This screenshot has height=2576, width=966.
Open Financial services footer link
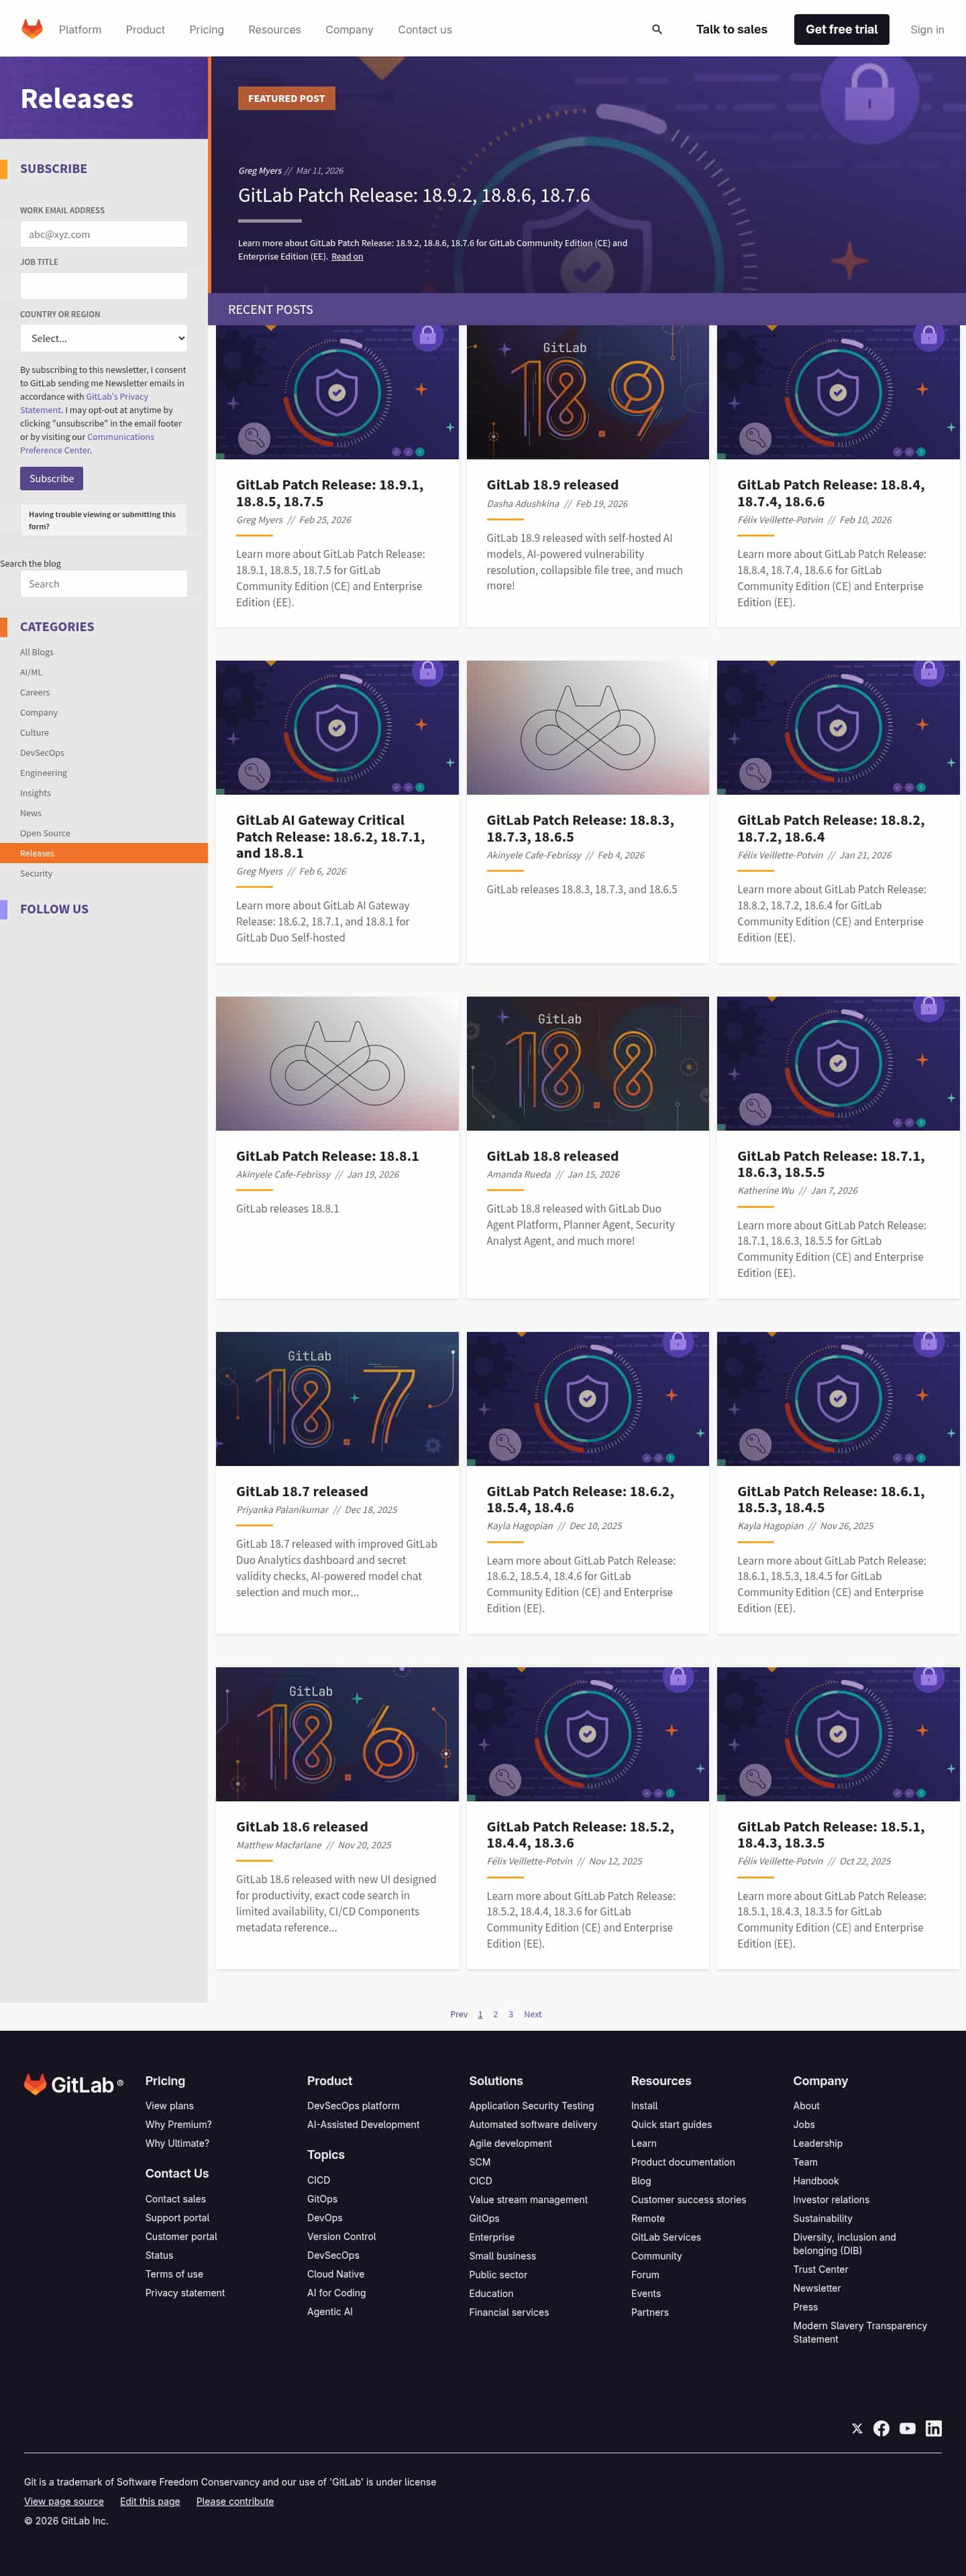[508, 2312]
